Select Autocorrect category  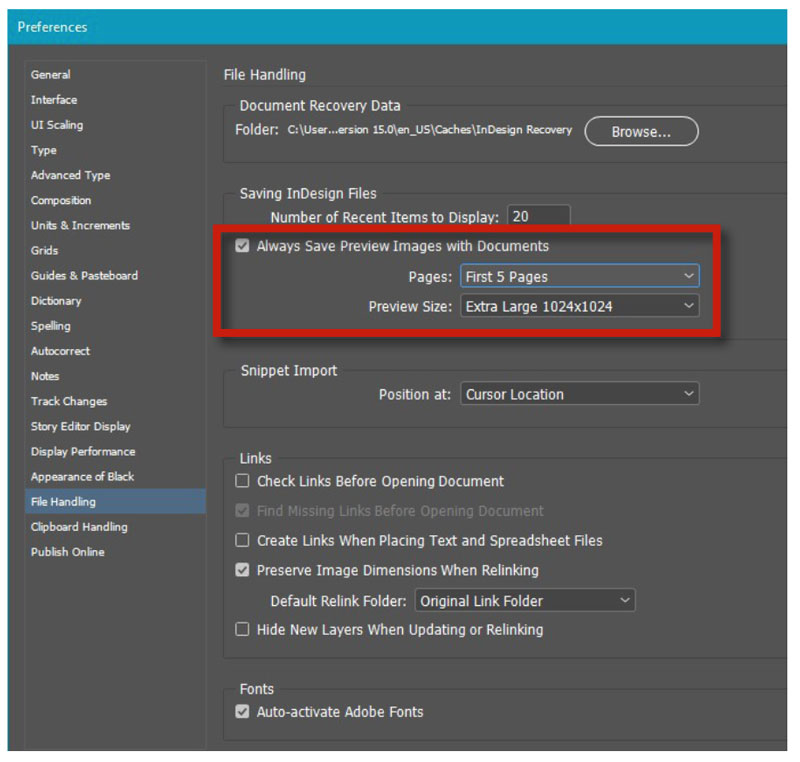[60, 351]
